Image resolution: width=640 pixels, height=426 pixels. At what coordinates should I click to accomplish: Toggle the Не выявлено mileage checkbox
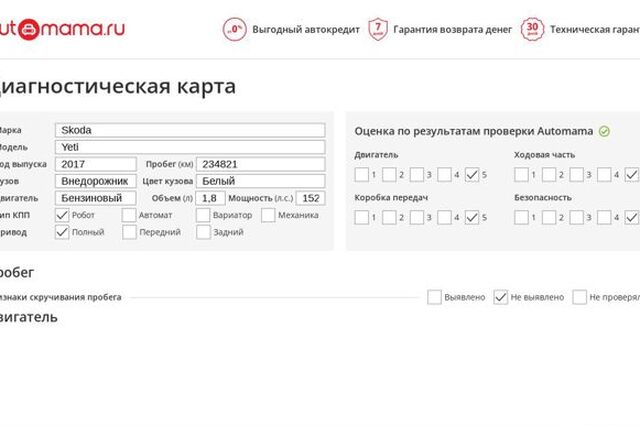pos(501,297)
